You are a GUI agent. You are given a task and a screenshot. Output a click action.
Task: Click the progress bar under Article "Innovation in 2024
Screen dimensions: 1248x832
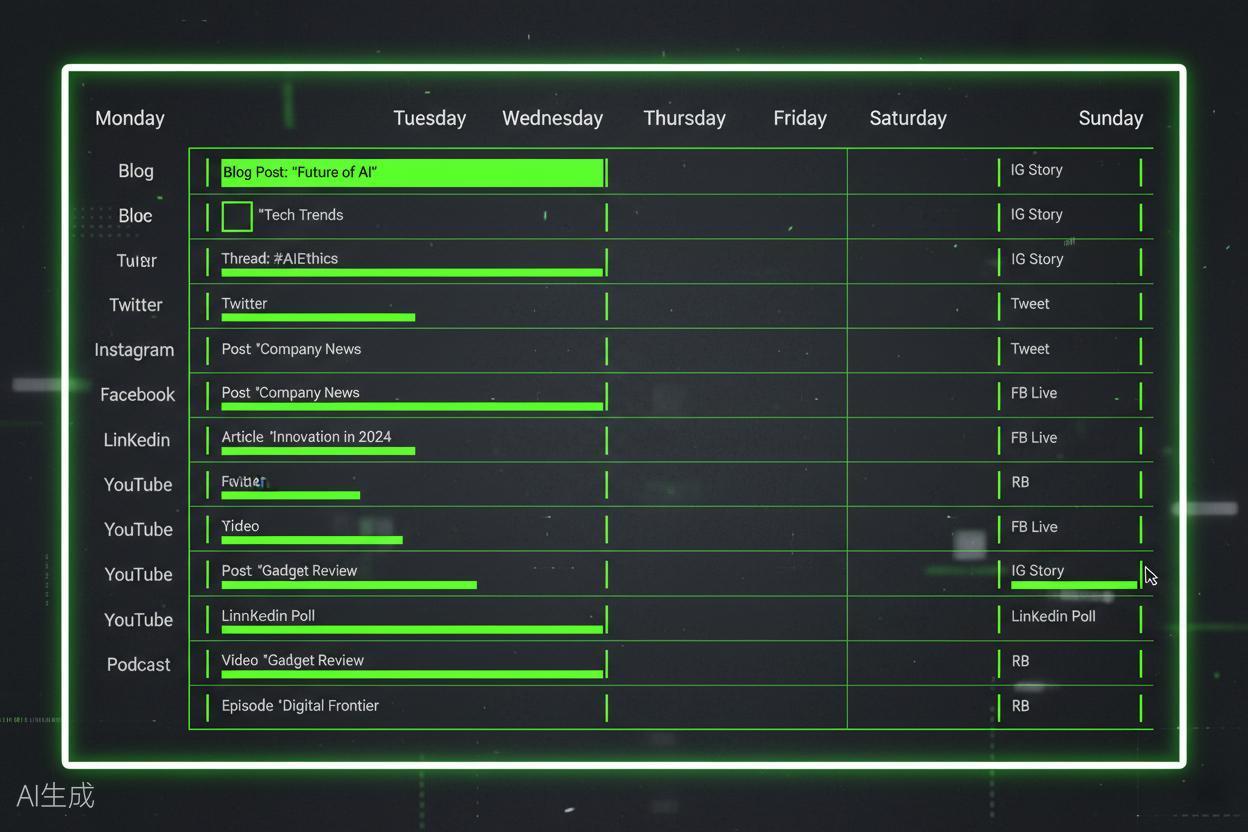click(x=318, y=451)
